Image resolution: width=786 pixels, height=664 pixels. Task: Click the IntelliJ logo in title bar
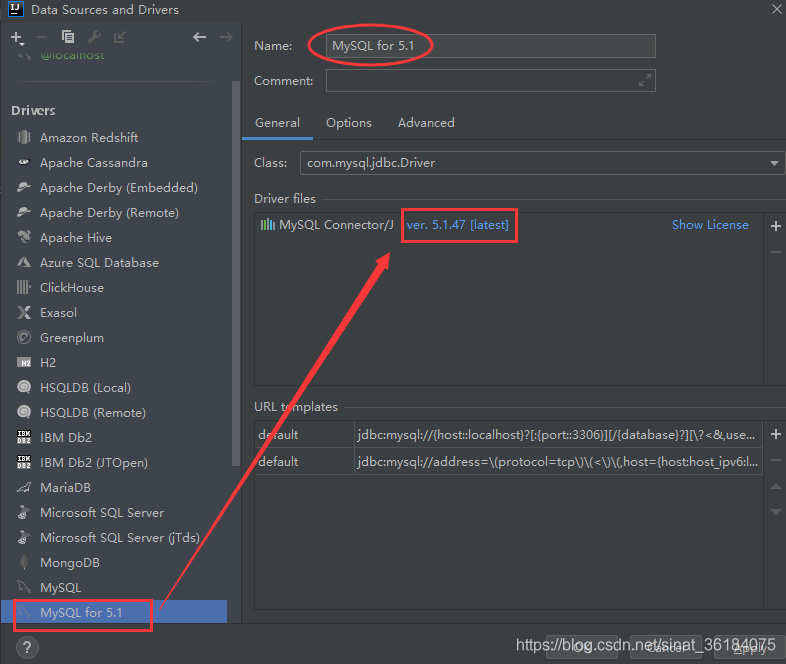tap(16, 9)
